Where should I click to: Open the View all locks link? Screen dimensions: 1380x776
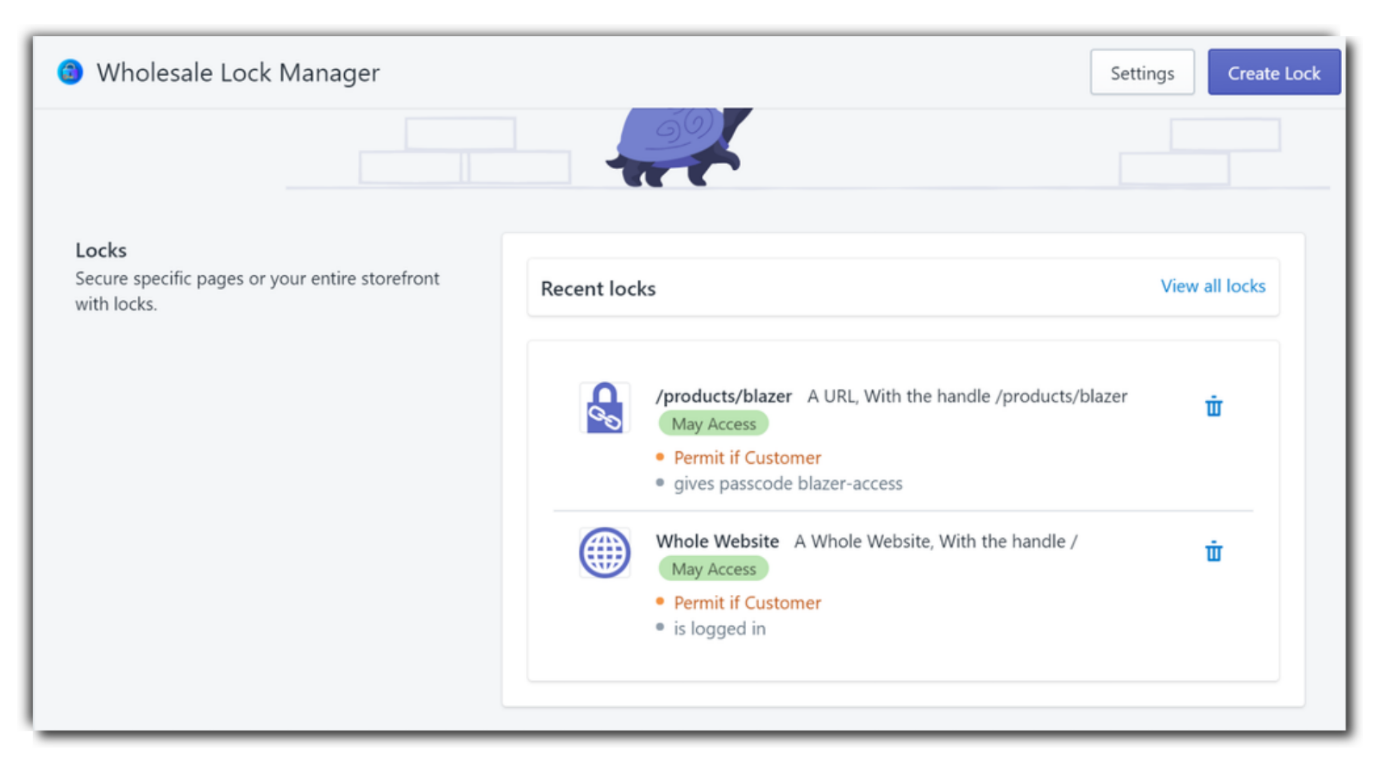point(1212,286)
